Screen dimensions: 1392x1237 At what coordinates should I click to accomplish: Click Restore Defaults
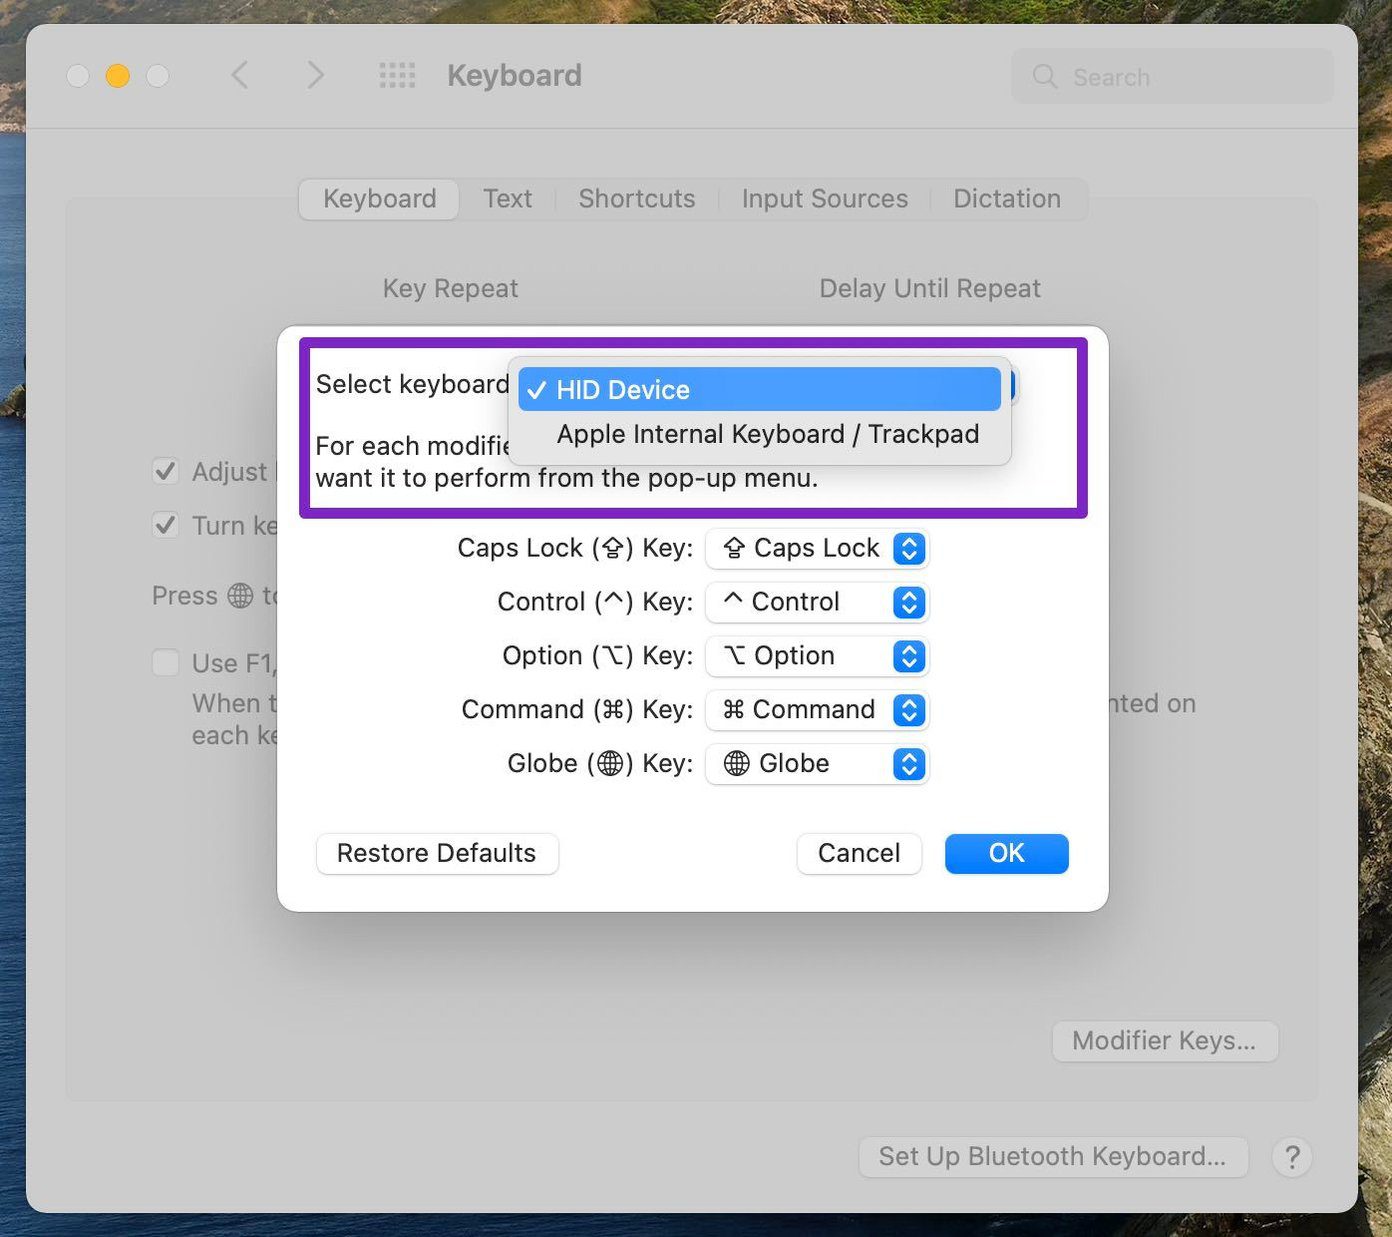[x=437, y=853]
